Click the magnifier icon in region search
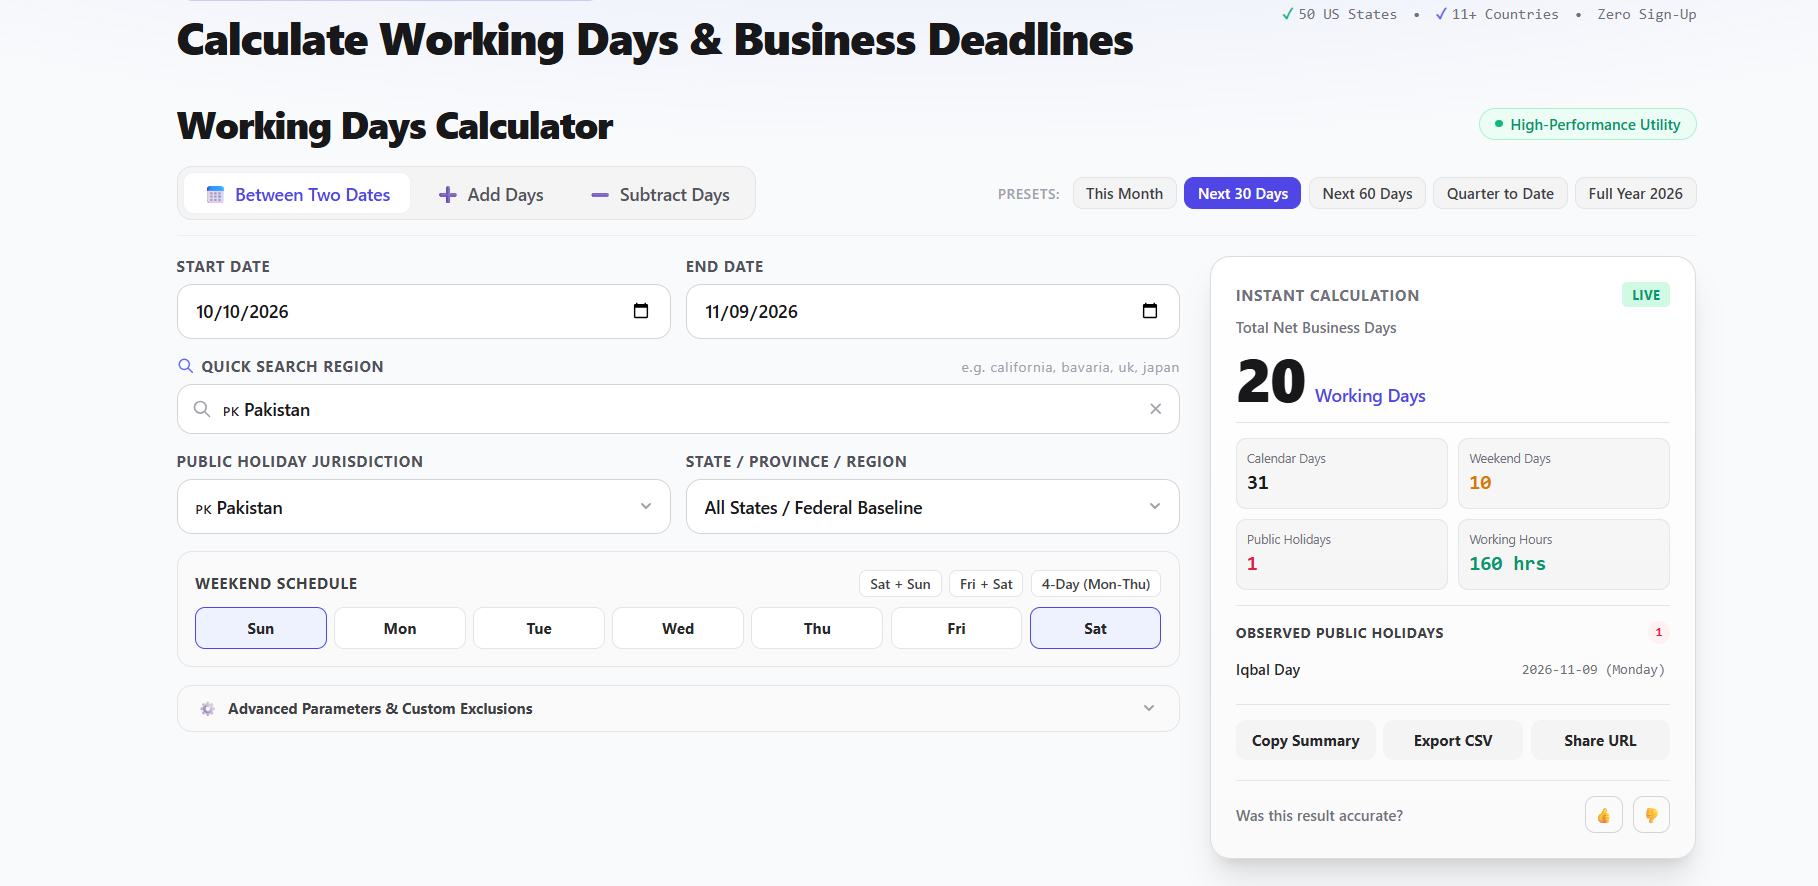The height and width of the screenshot is (886, 1818). pyautogui.click(x=202, y=409)
